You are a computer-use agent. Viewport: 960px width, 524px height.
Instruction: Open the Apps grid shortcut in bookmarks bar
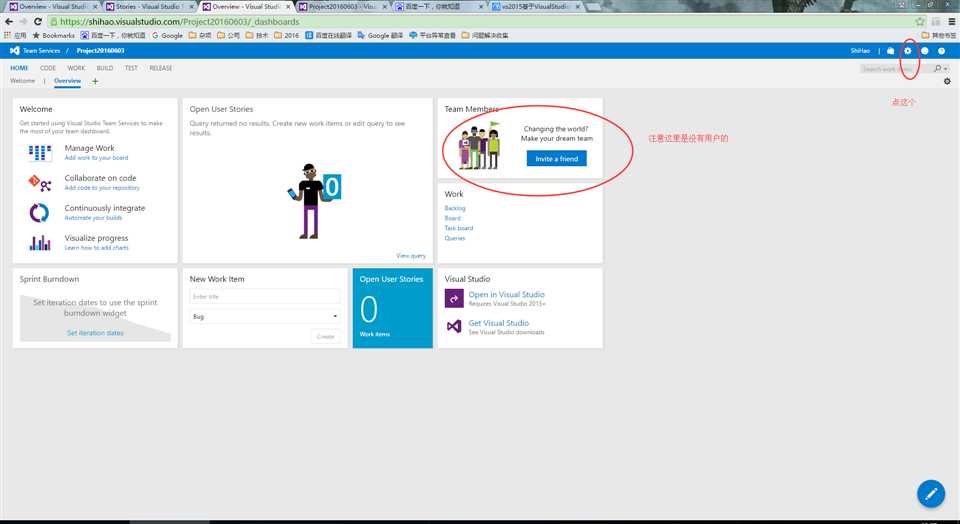click(x=15, y=36)
